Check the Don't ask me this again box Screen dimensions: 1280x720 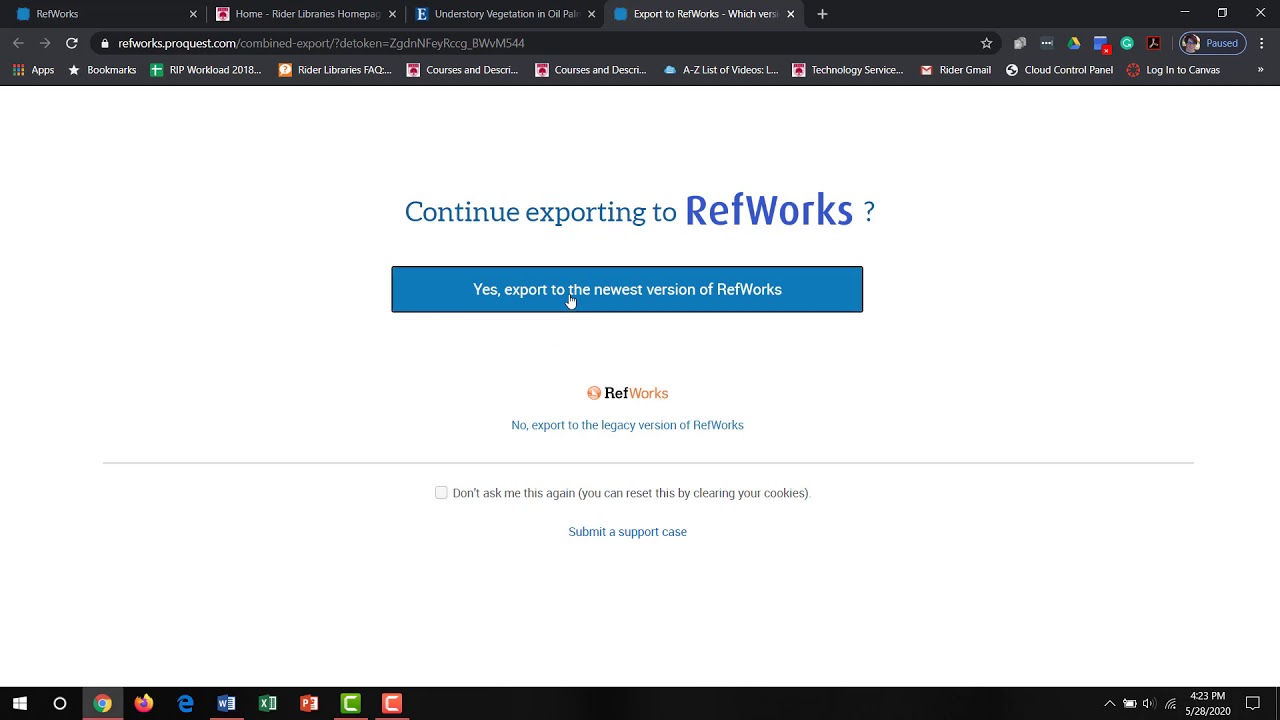441,492
